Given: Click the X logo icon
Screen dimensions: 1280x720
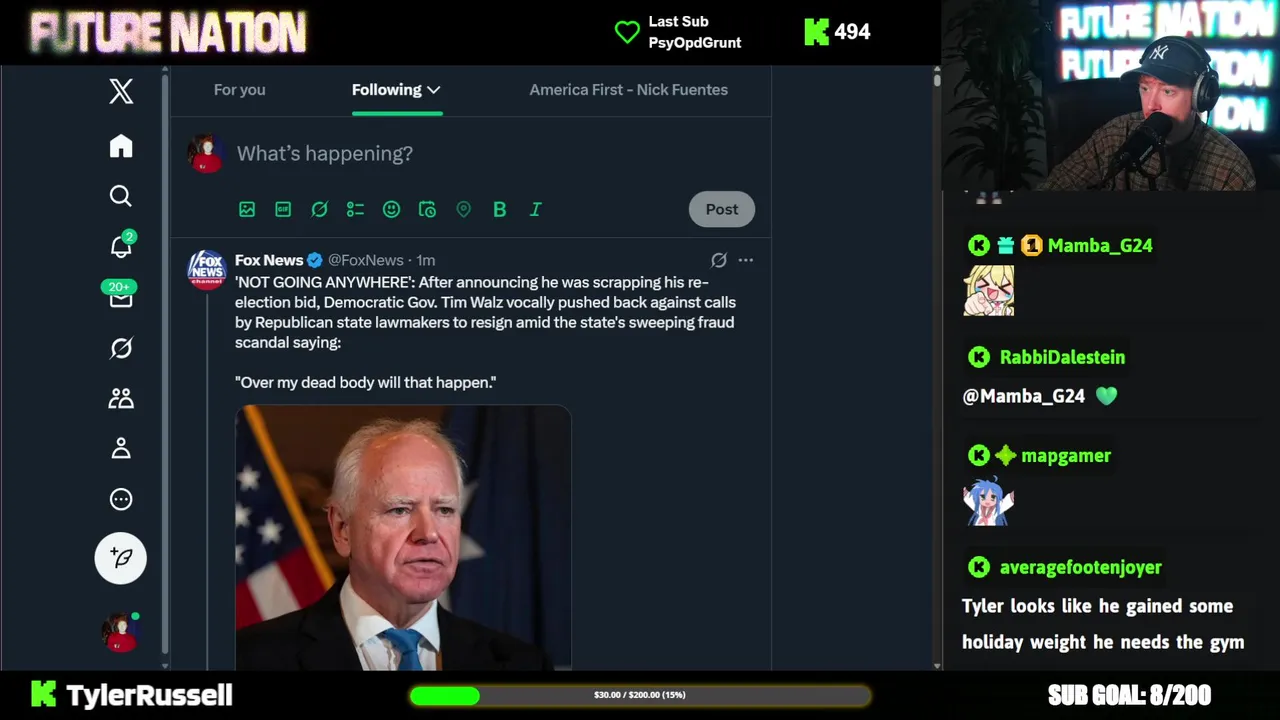Looking at the screenshot, I should point(121,91).
